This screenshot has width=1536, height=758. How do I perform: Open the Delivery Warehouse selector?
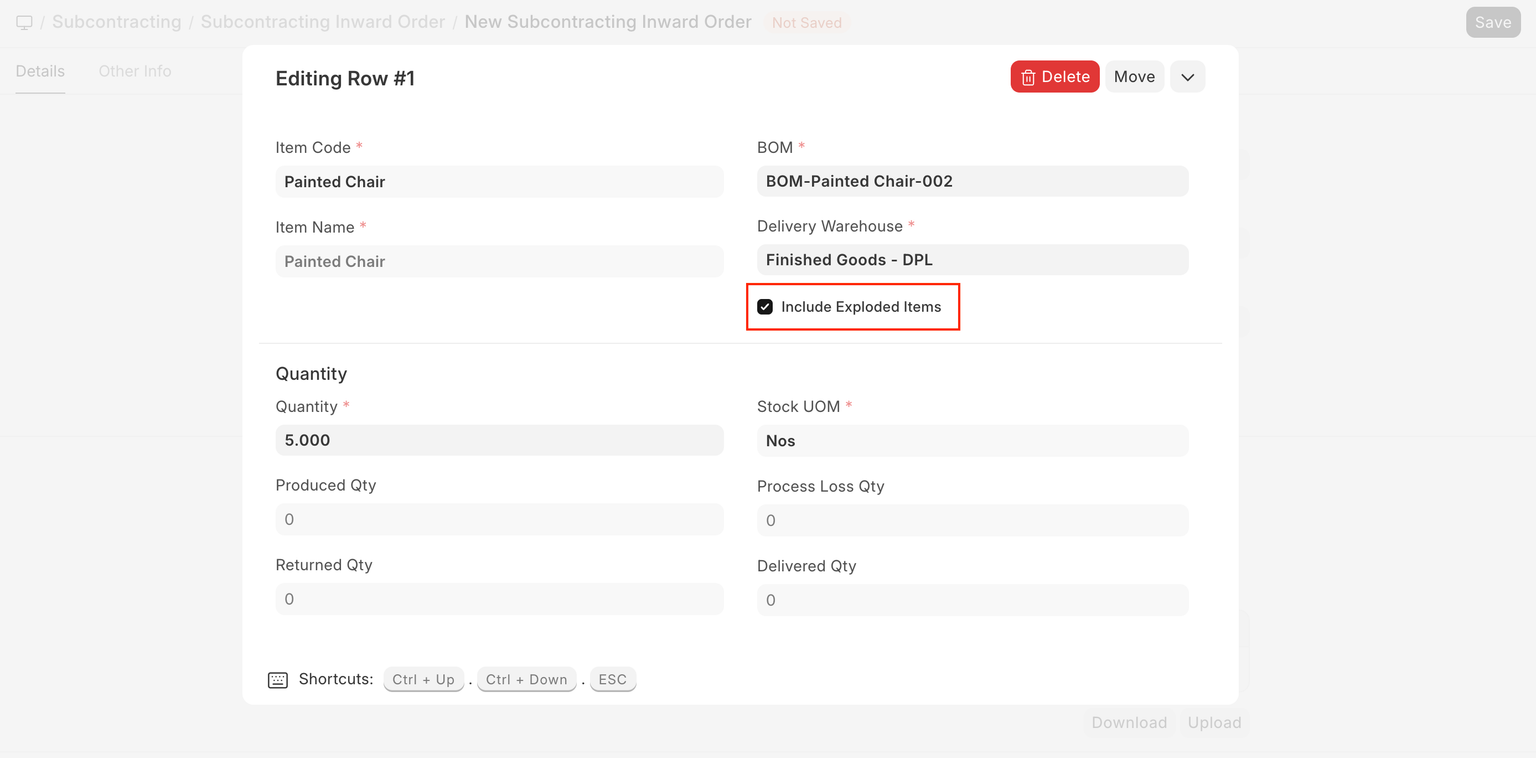[x=972, y=260]
